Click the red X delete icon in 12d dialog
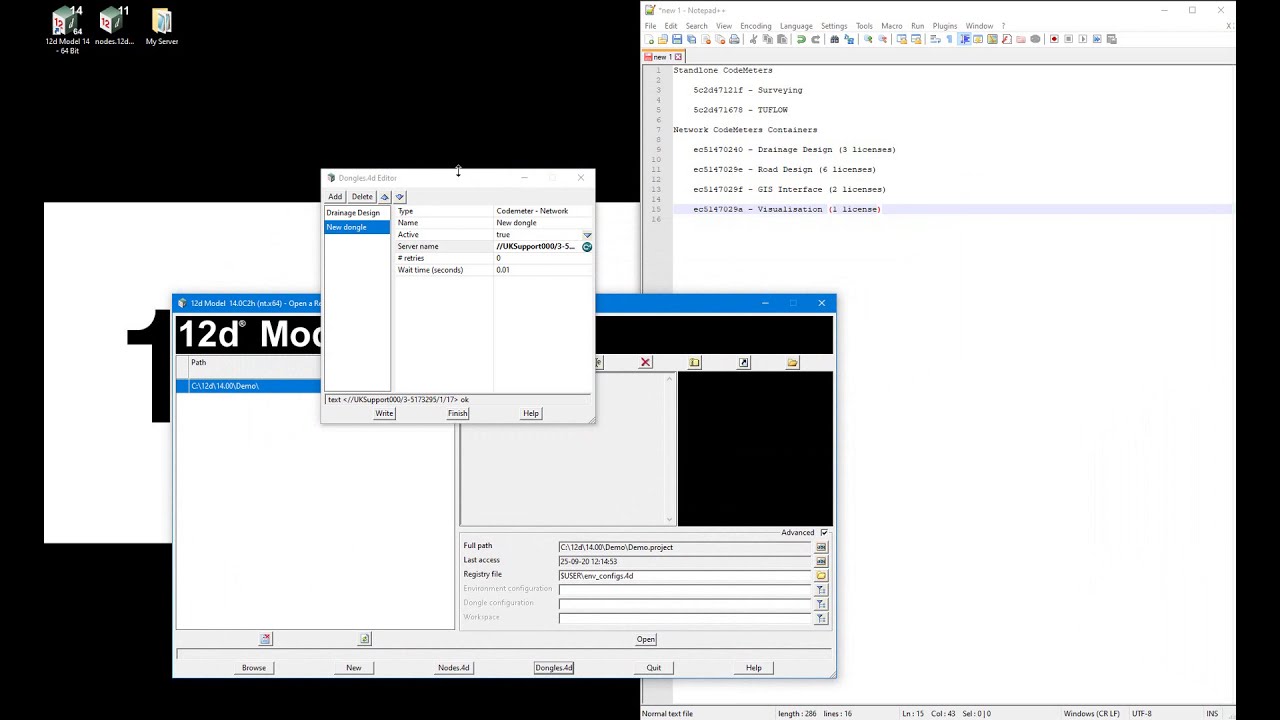This screenshot has width=1280, height=720. point(646,362)
